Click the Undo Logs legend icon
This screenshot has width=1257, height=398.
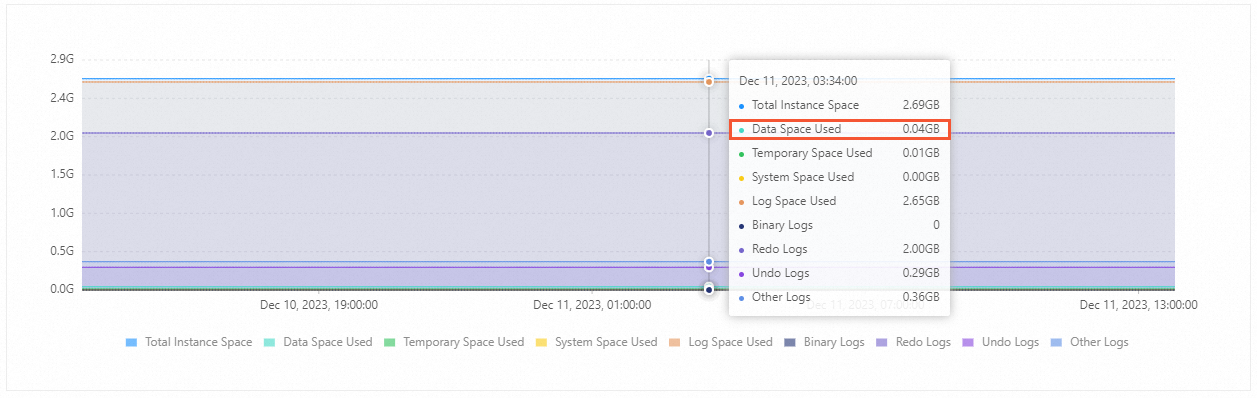pyautogui.click(x=968, y=342)
